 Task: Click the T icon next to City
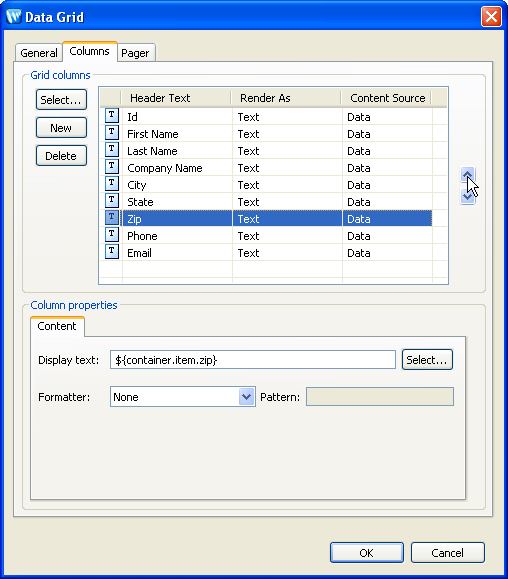111,184
